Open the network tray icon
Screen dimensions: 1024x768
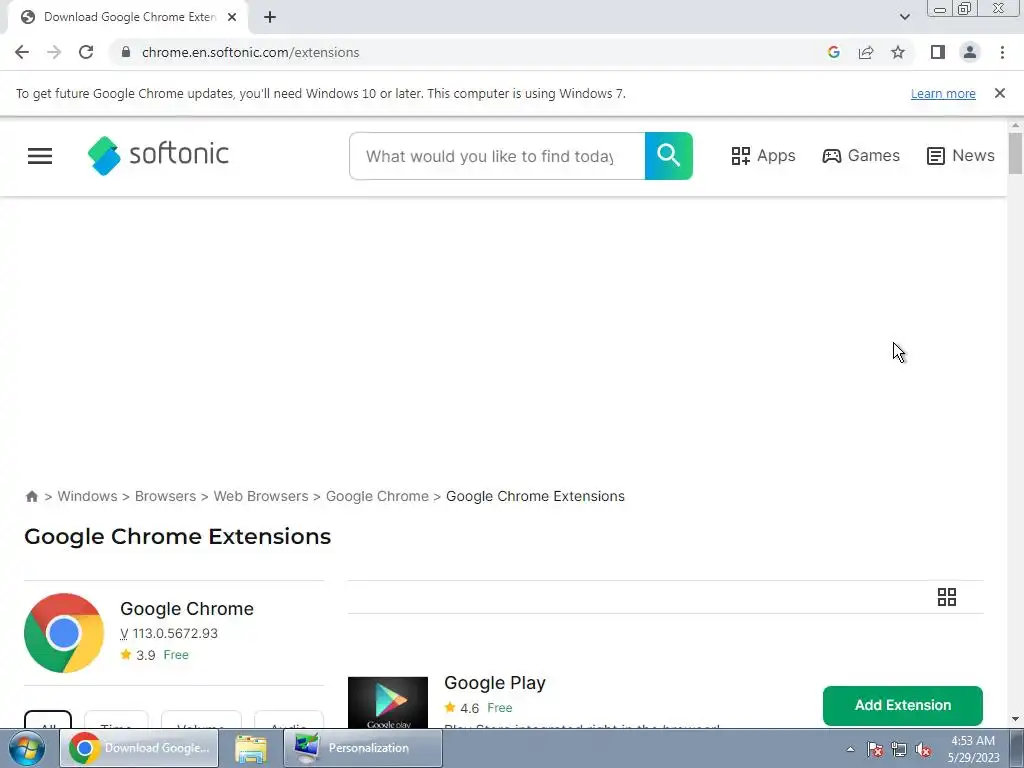pyautogui.click(x=899, y=749)
